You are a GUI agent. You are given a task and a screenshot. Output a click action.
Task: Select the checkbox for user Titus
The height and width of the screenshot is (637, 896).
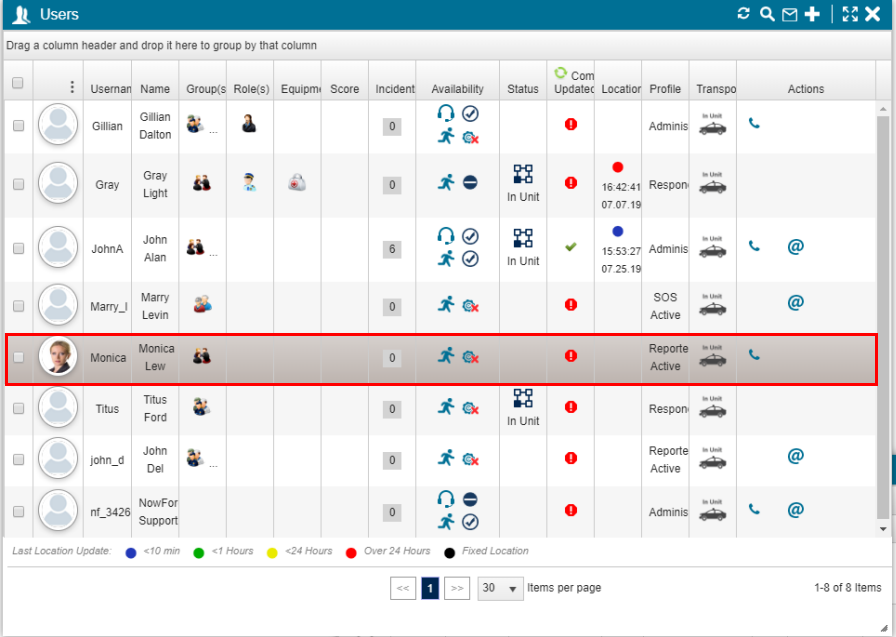pos(18,409)
